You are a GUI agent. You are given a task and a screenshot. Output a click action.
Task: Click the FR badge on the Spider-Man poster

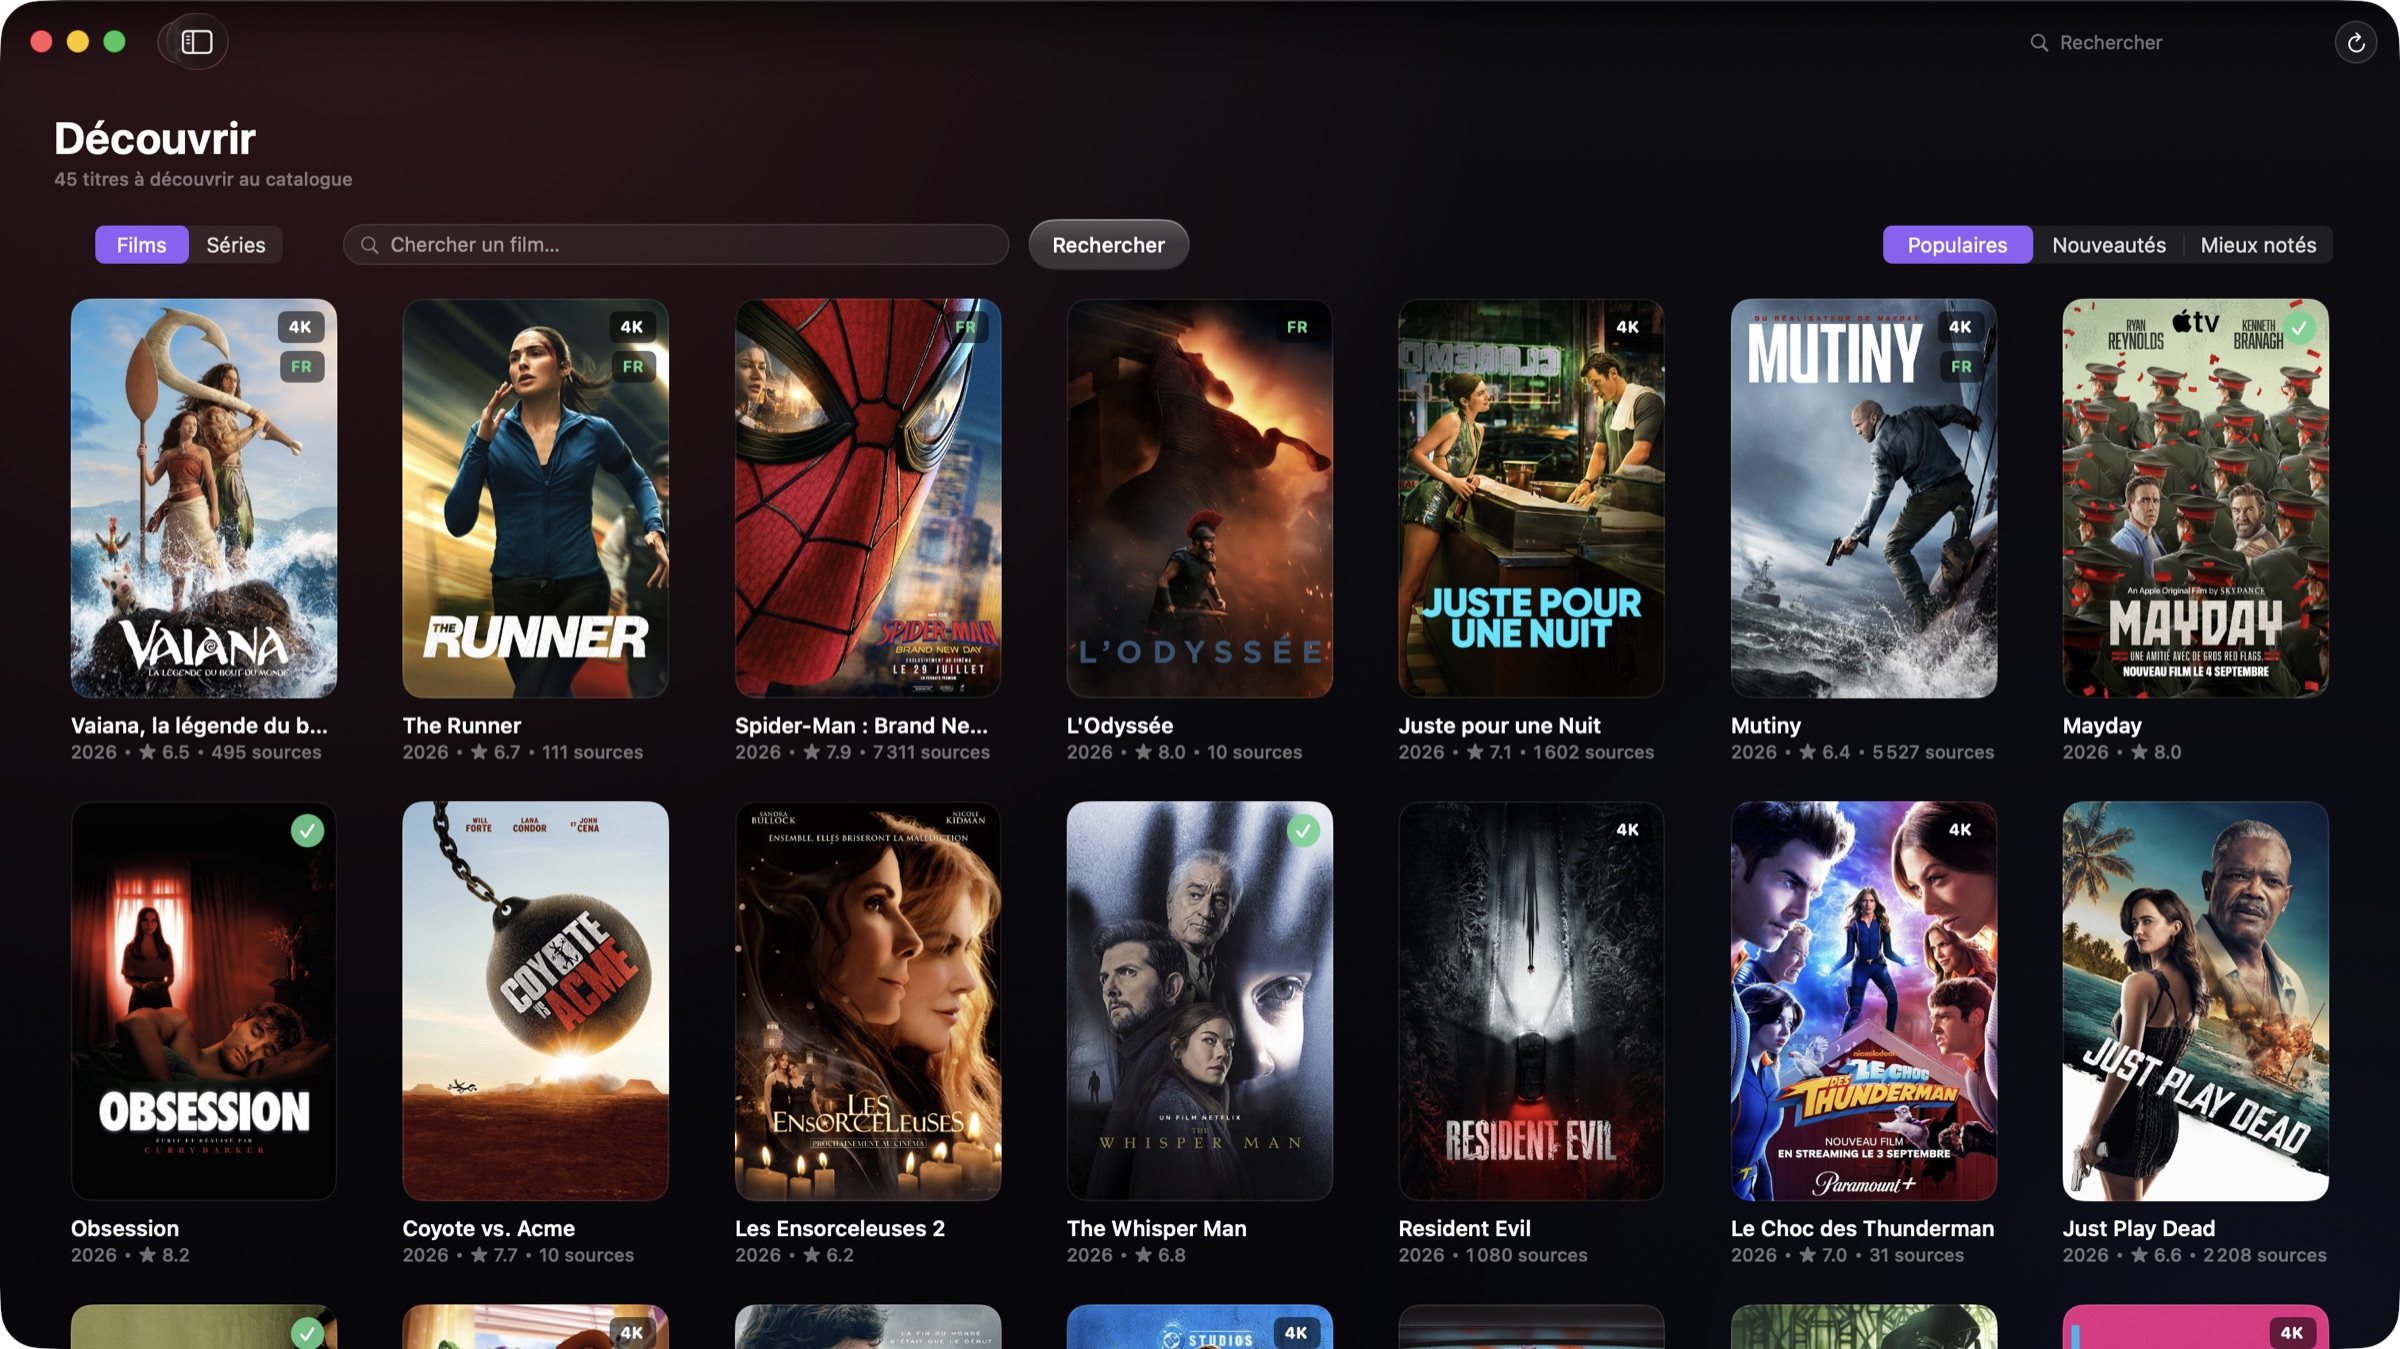coord(965,327)
